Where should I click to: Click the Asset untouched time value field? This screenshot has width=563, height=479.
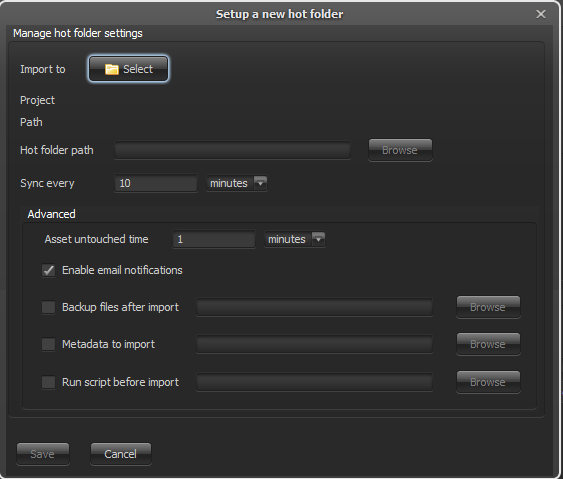pyautogui.click(x=214, y=239)
